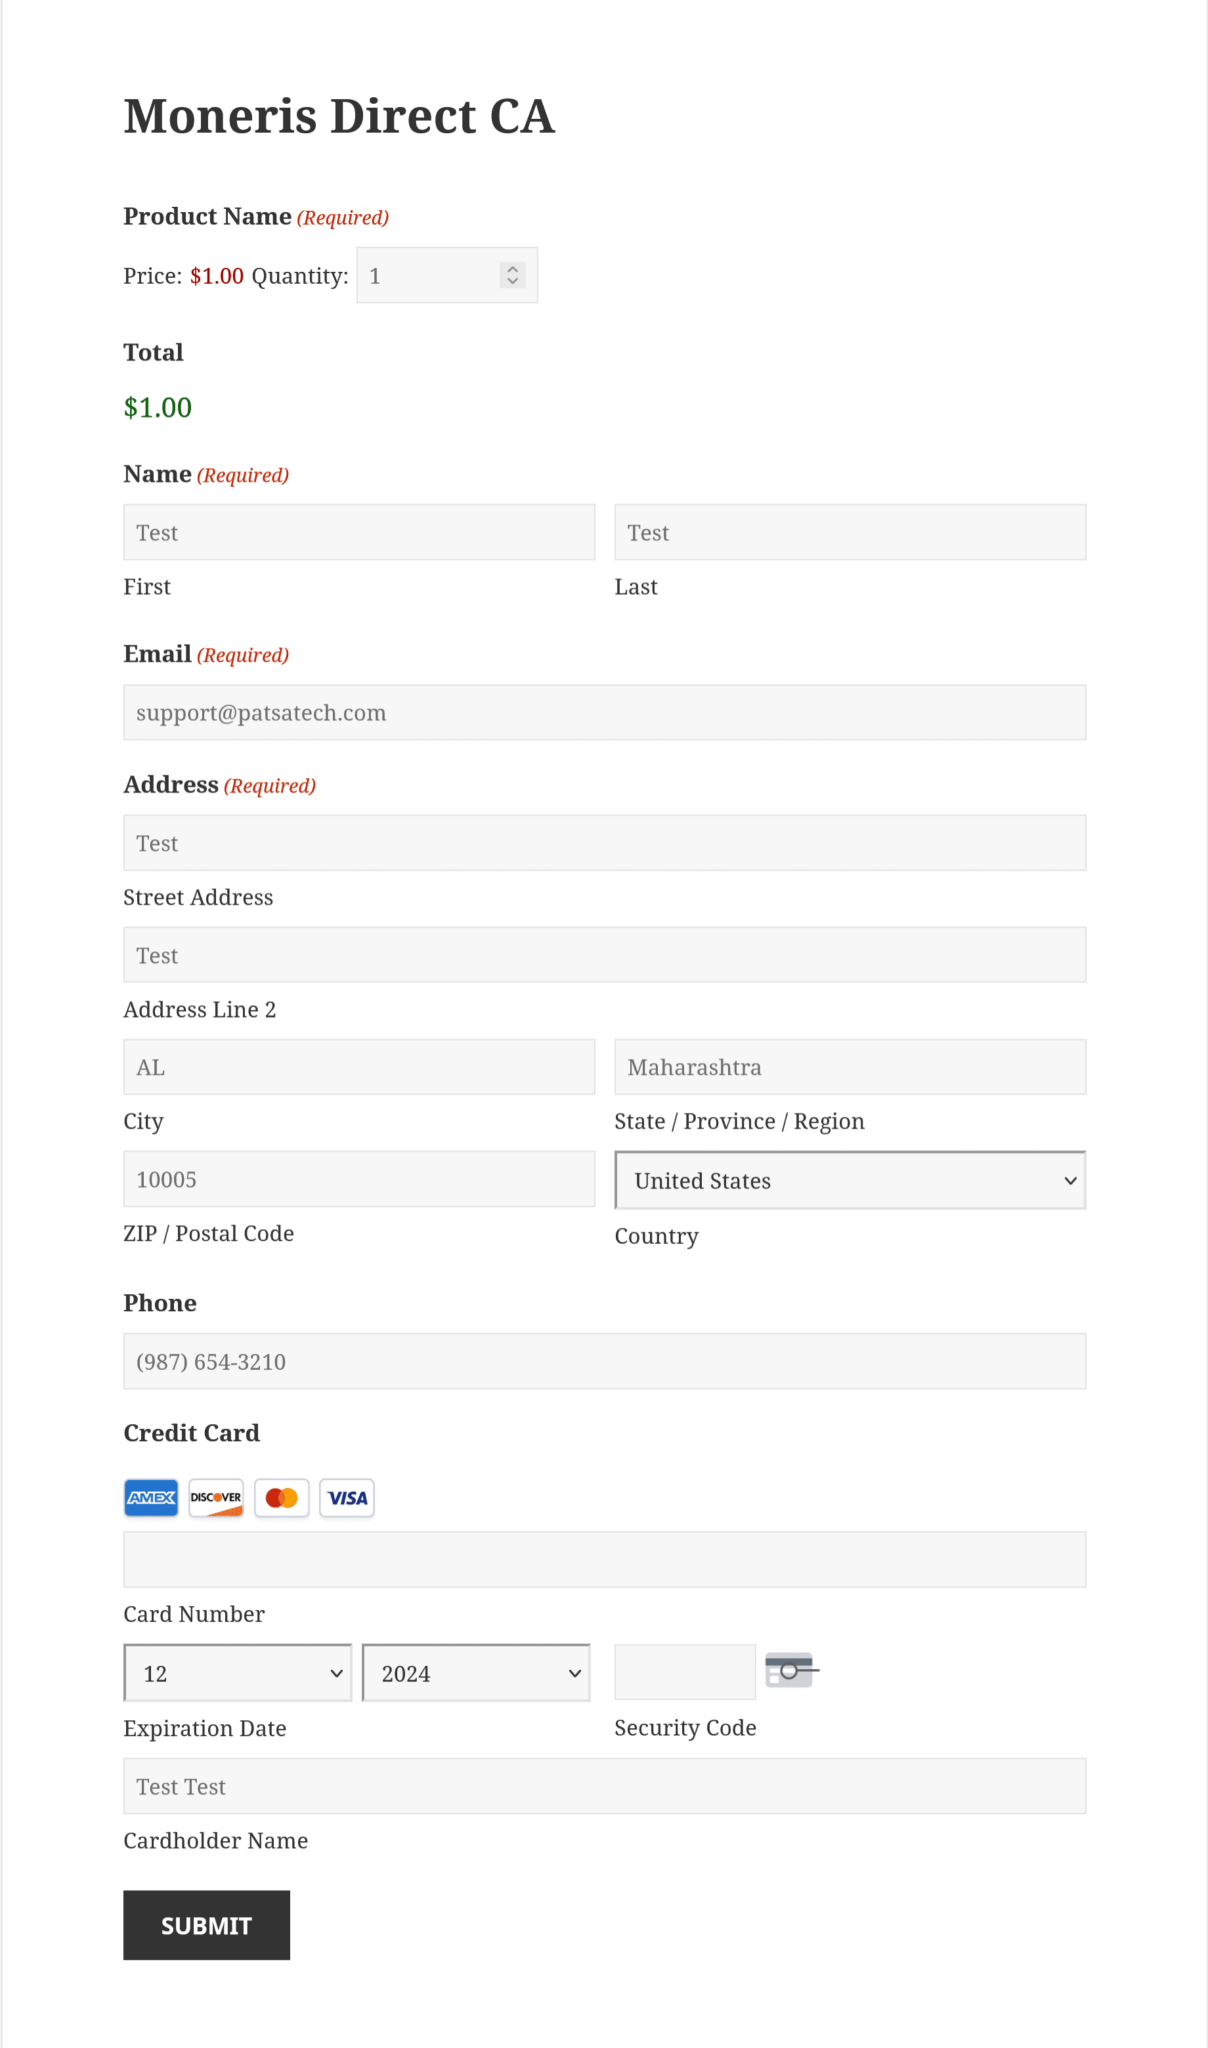Image resolution: width=1208 pixels, height=2048 pixels.
Task: Increase quantity with the stepper up arrow
Action: coord(511,267)
